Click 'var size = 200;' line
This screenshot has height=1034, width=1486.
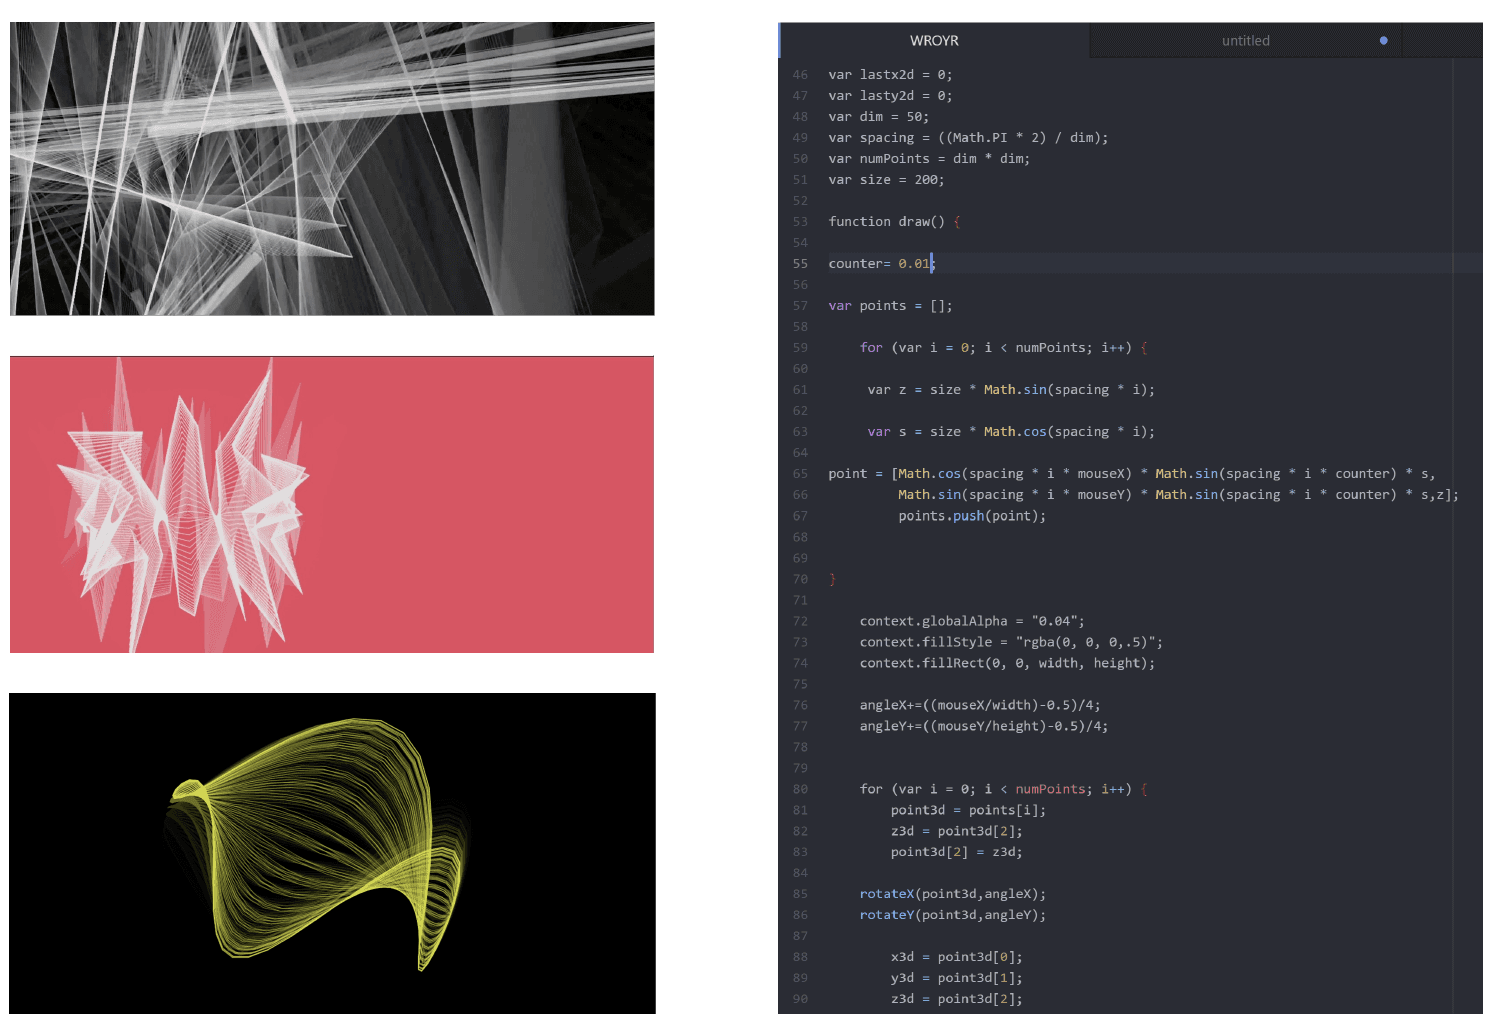click(886, 180)
